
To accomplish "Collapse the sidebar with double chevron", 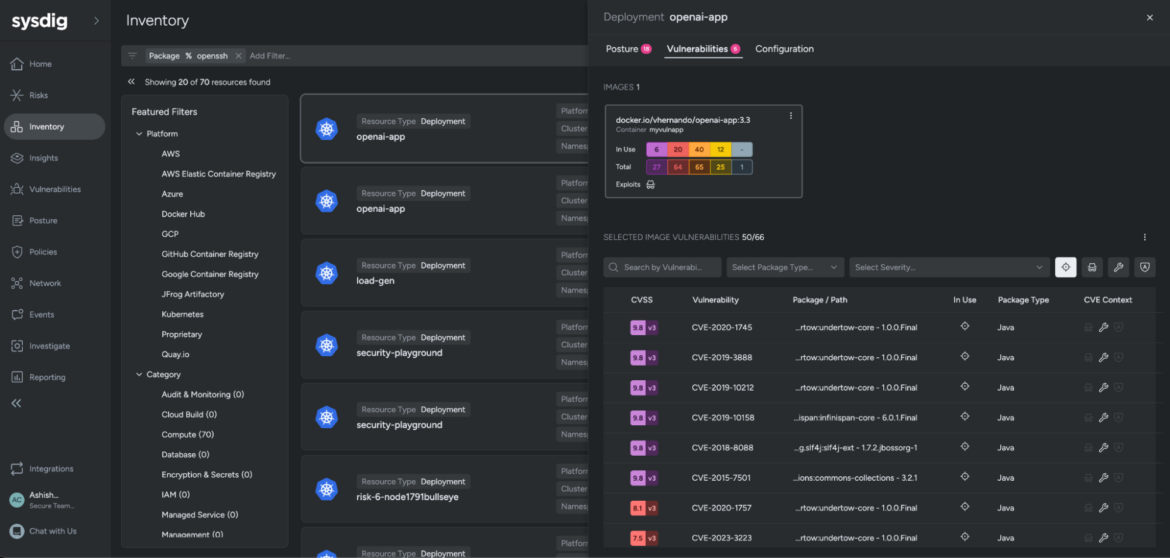I will click(16, 403).
